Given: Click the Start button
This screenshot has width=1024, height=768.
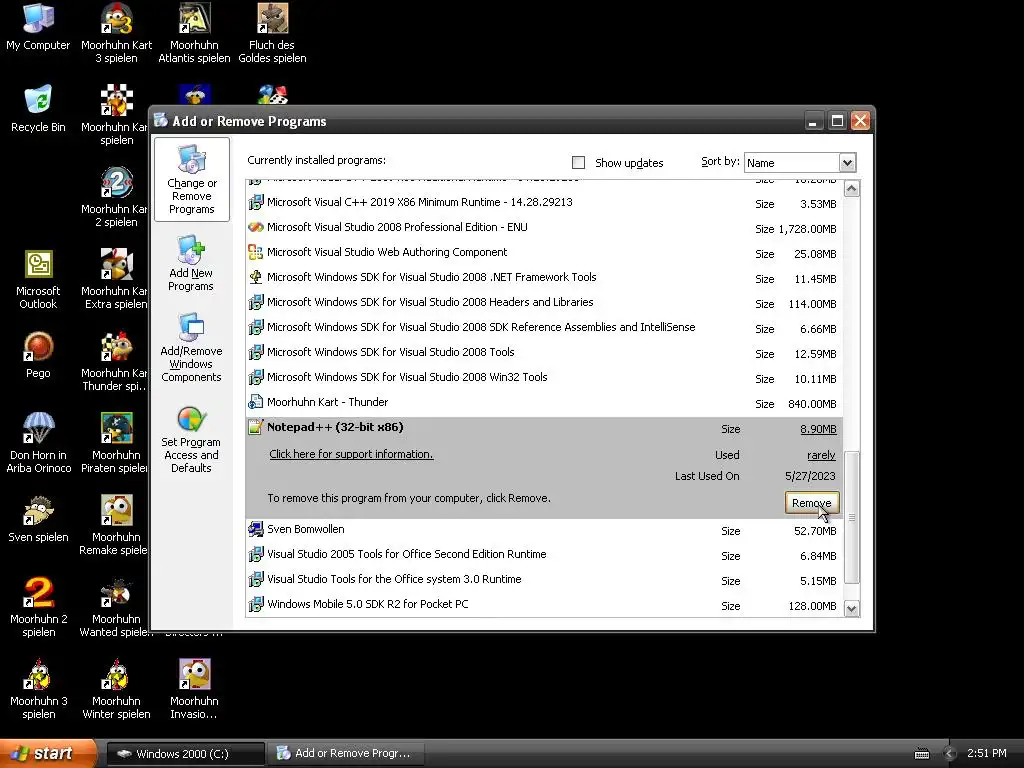Looking at the screenshot, I should click(x=49, y=753).
